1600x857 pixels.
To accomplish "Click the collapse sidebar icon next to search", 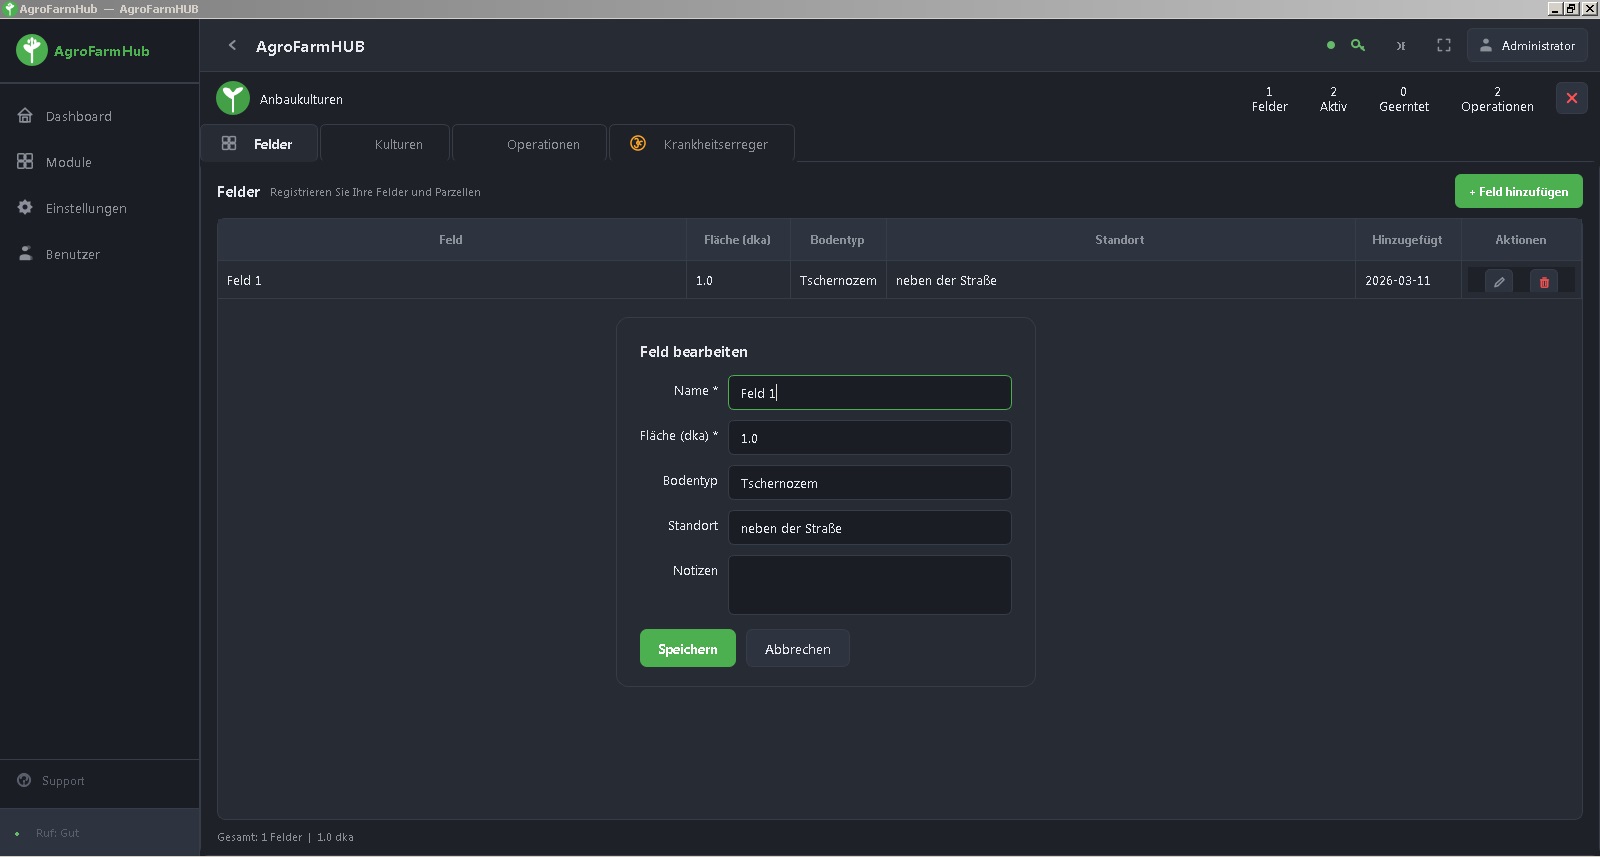I will (1401, 45).
